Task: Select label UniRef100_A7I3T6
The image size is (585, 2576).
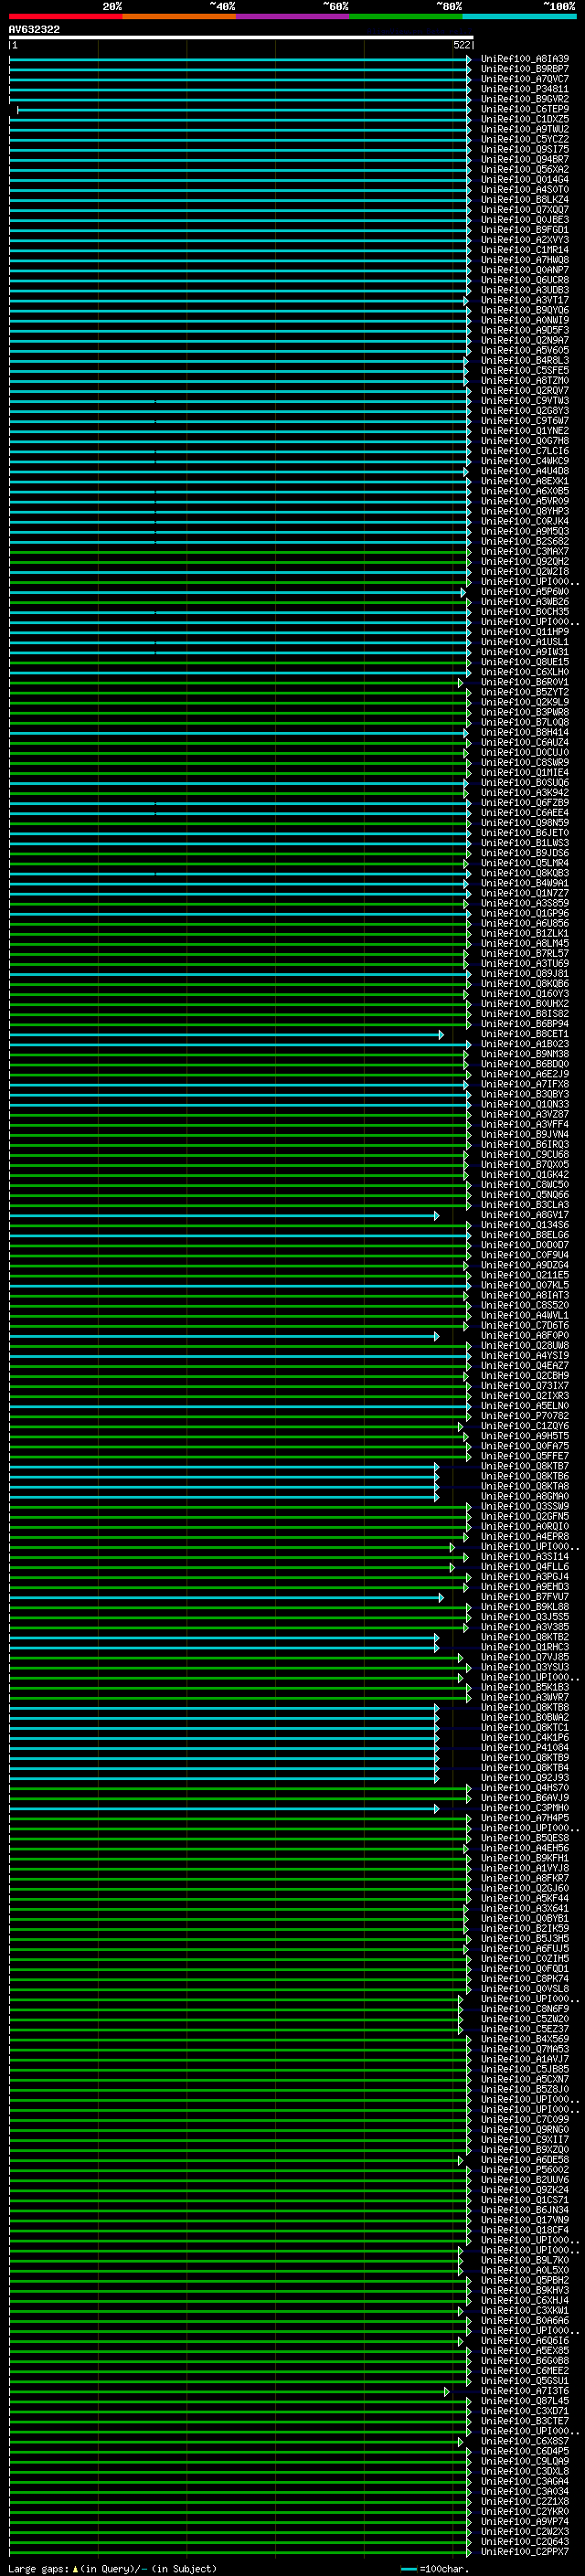Action: [525, 2391]
